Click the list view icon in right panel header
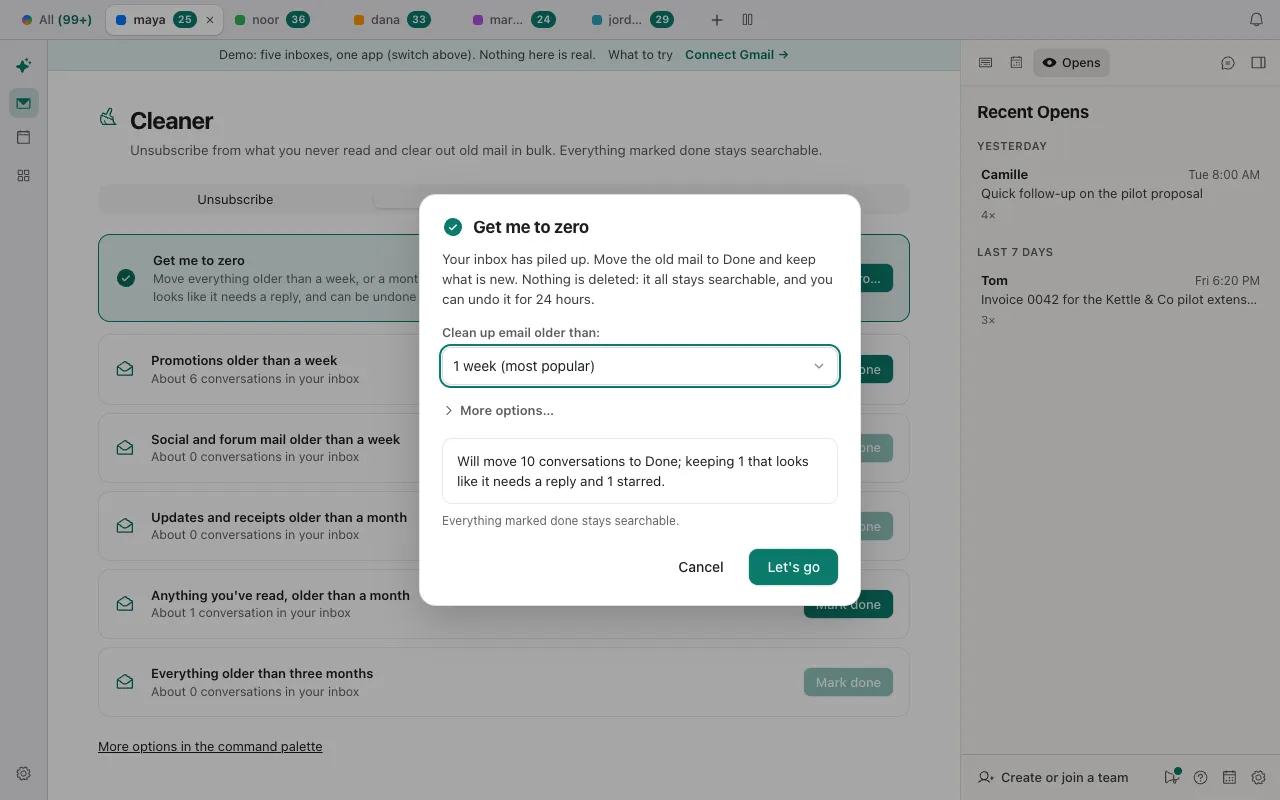The image size is (1280, 800). pyautogui.click(x=985, y=63)
